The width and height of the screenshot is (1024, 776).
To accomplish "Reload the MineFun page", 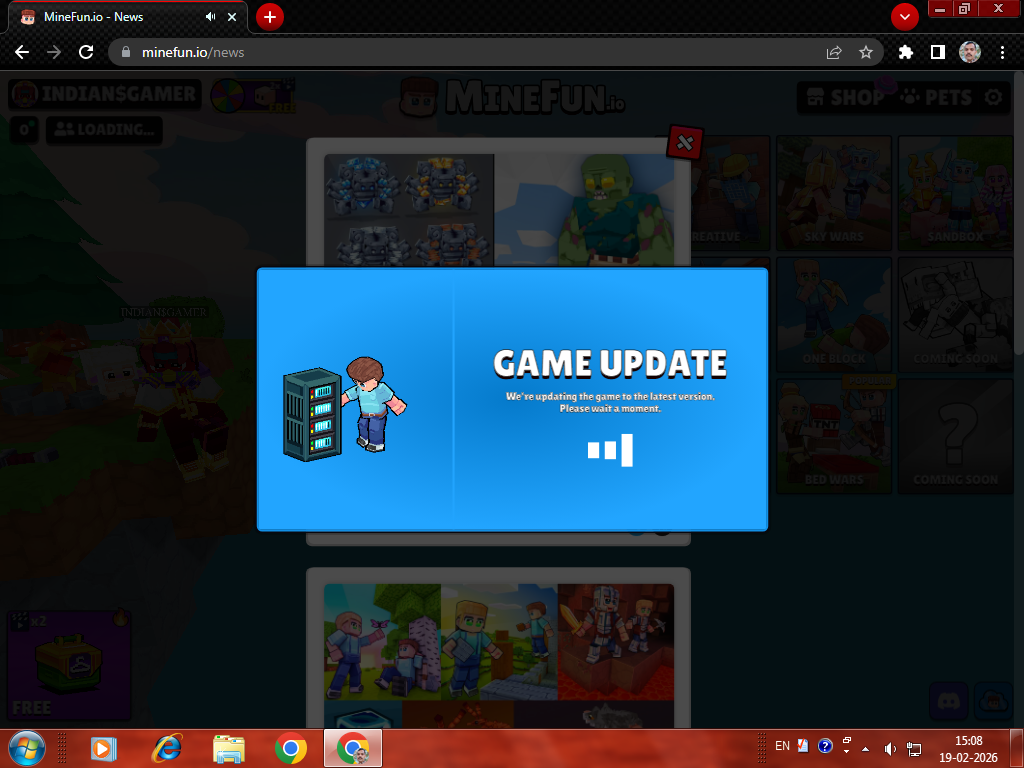I will (x=86, y=52).
